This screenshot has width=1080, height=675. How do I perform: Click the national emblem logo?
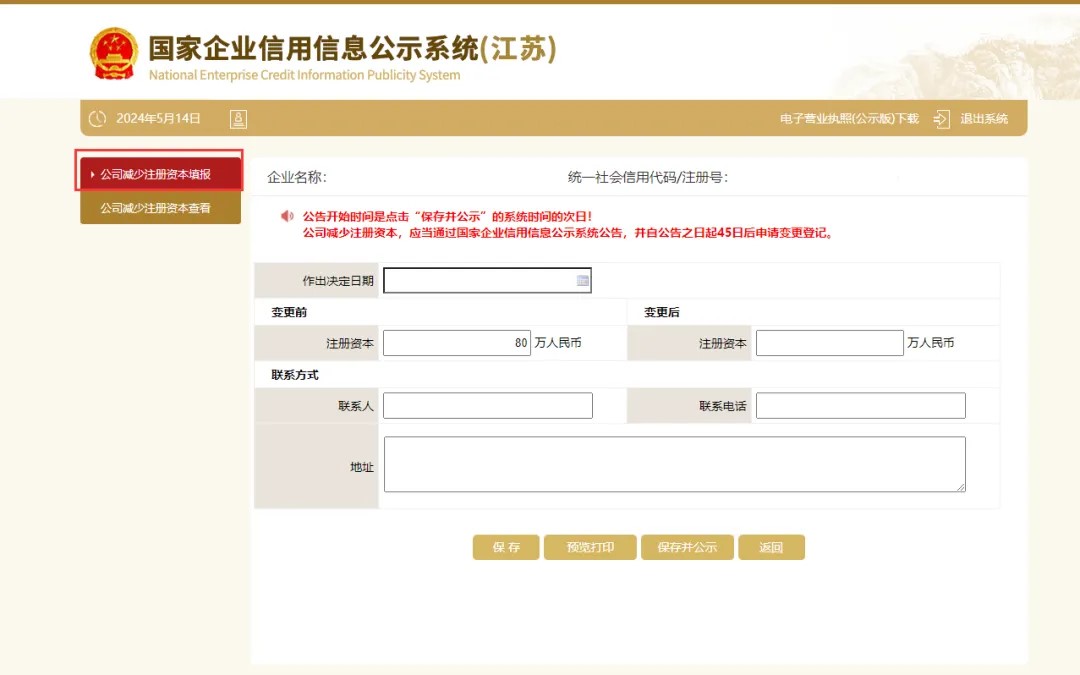point(114,53)
